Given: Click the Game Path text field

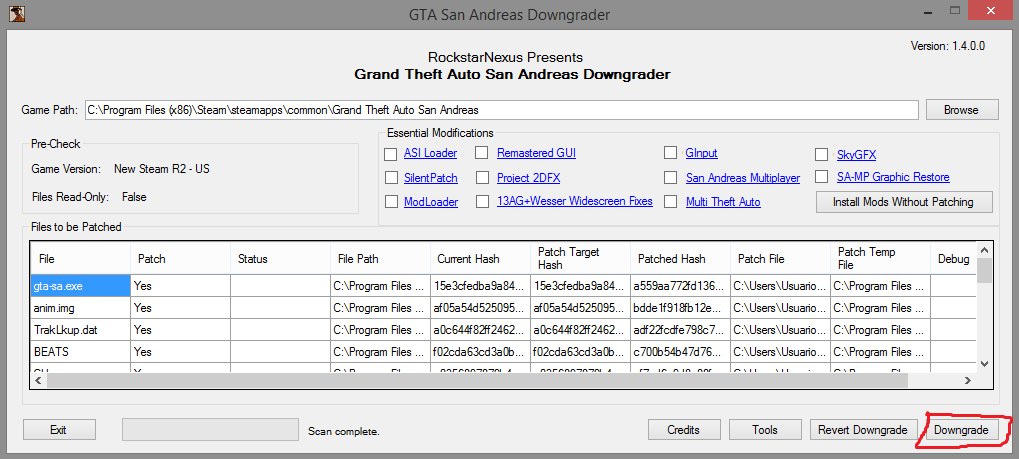Looking at the screenshot, I should (500, 109).
